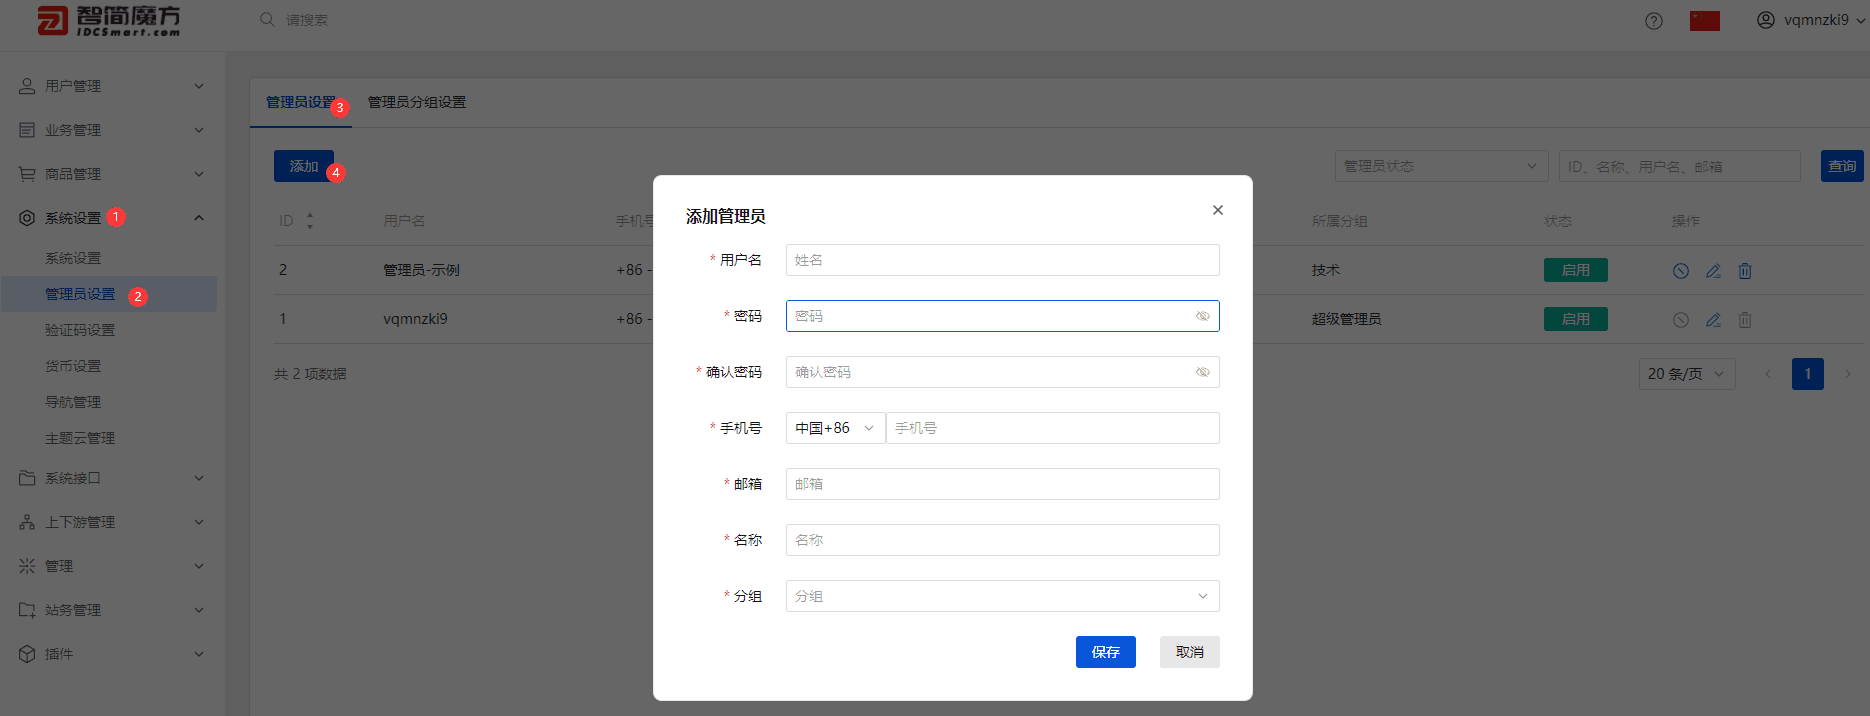Focus the 邮箱 input field

(1003, 484)
